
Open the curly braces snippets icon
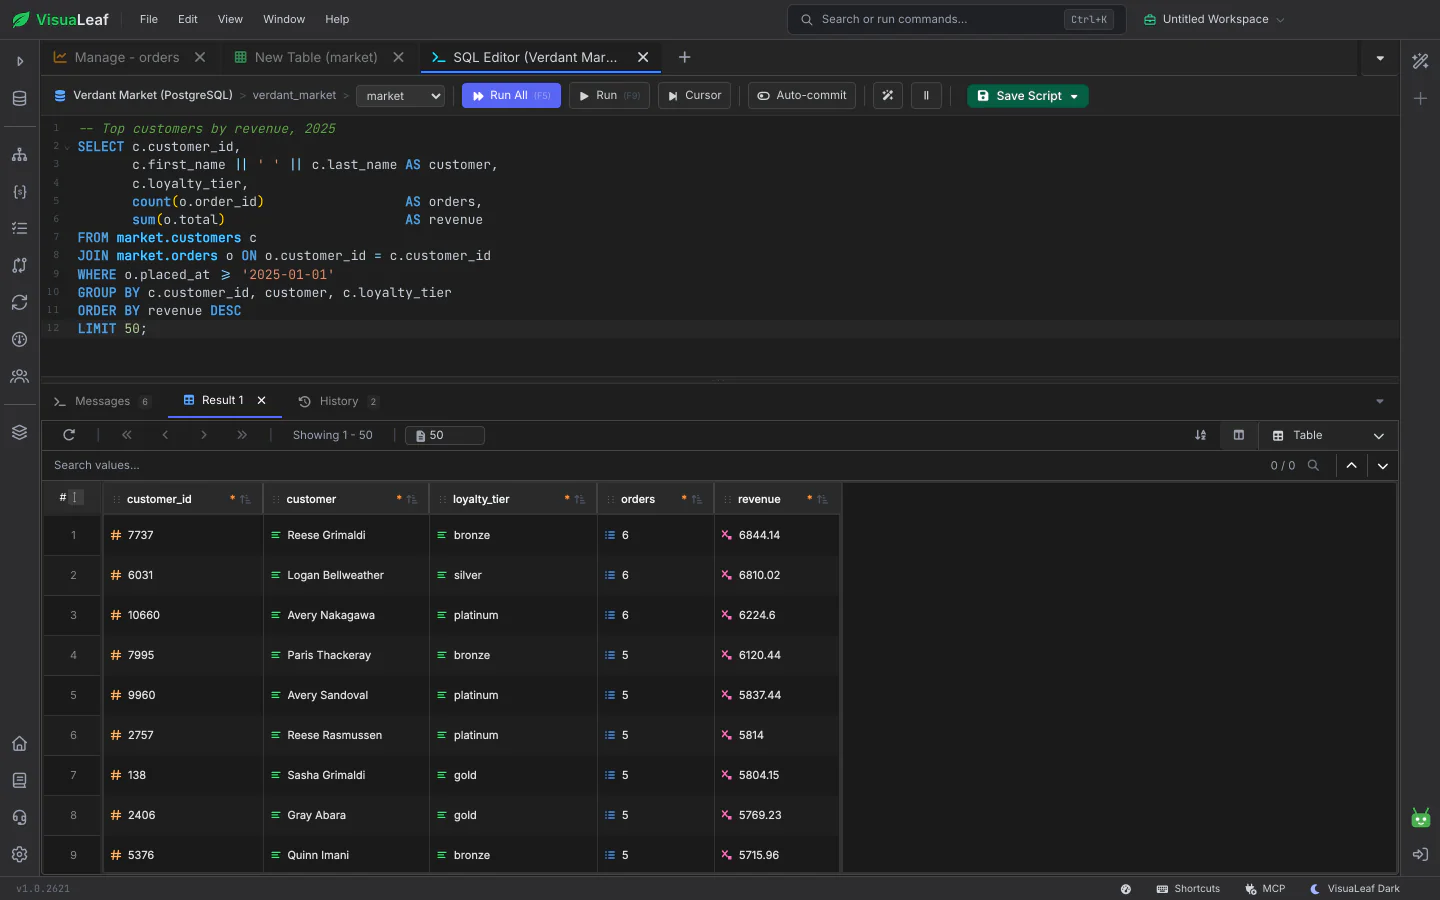coord(19,191)
